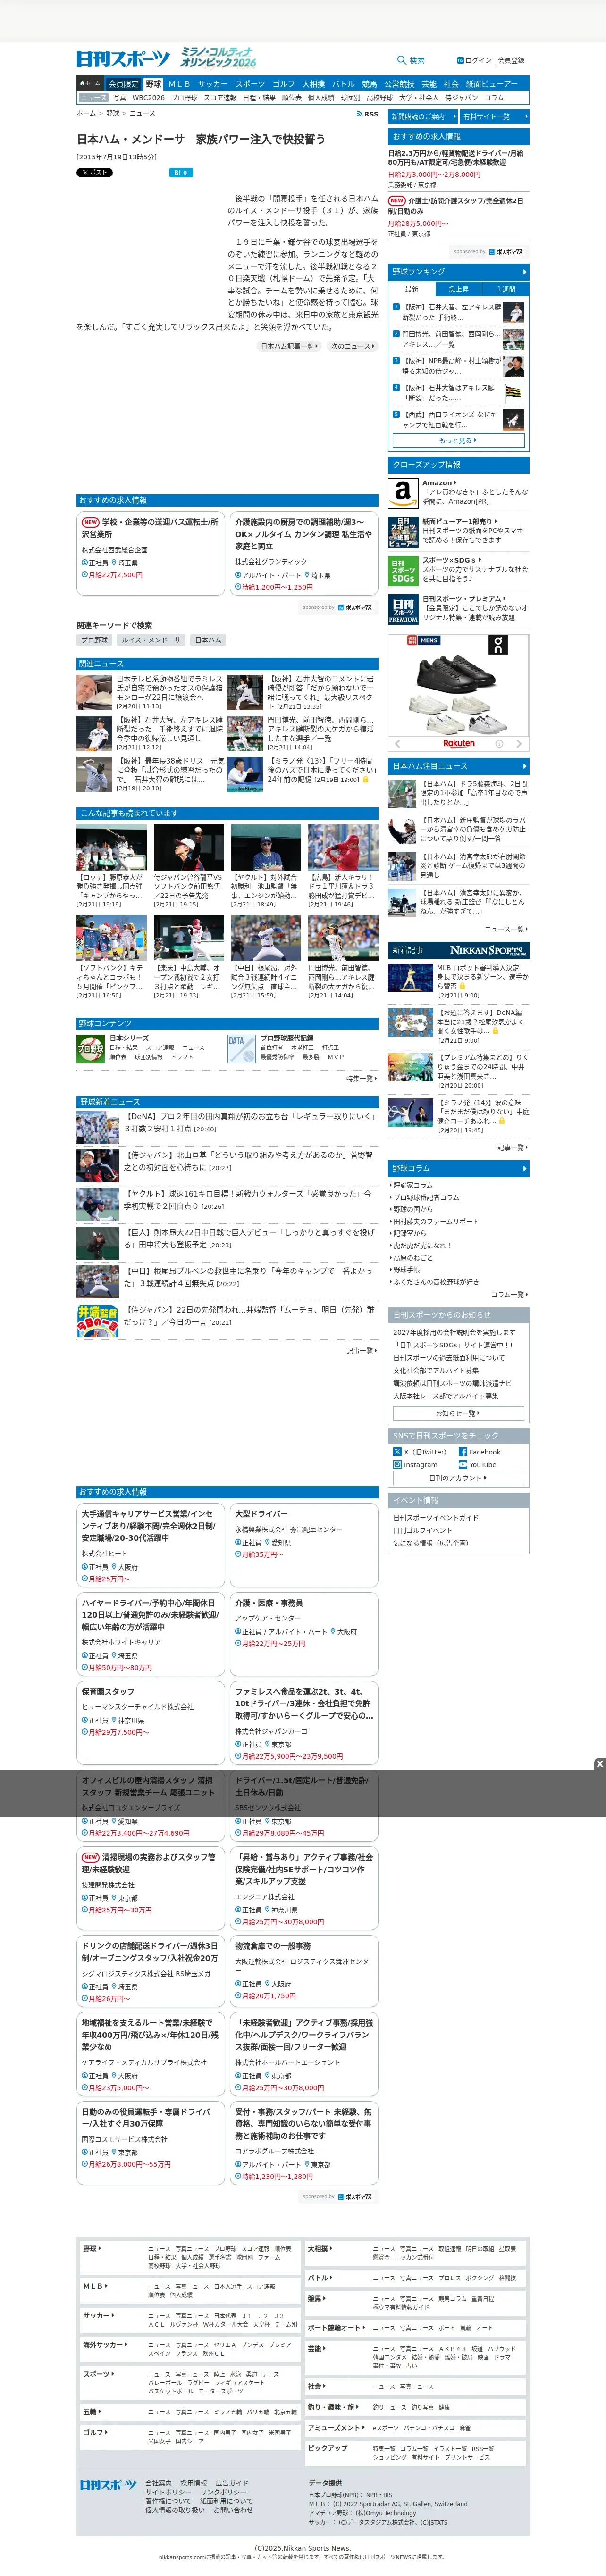Open 有料サイト一覧 dropdown button

click(x=494, y=117)
